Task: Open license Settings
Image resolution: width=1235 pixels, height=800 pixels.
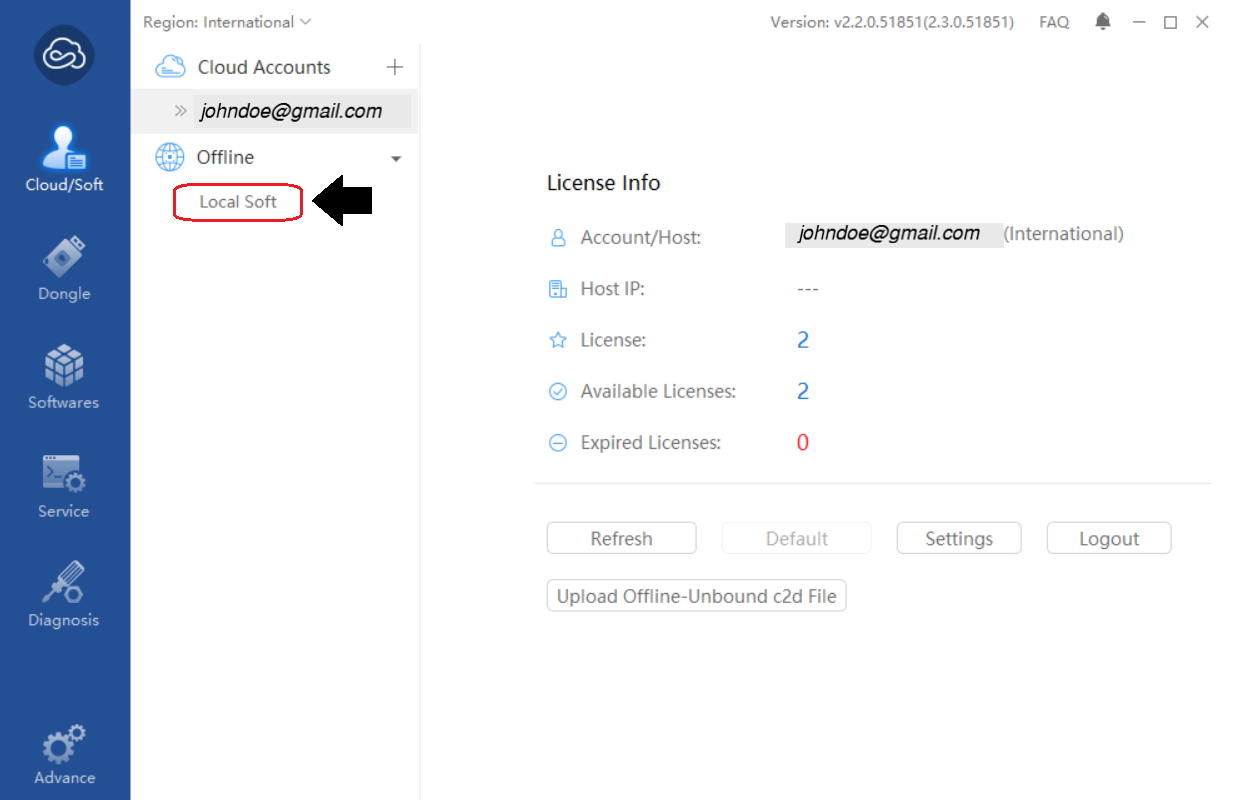Action: [x=958, y=538]
